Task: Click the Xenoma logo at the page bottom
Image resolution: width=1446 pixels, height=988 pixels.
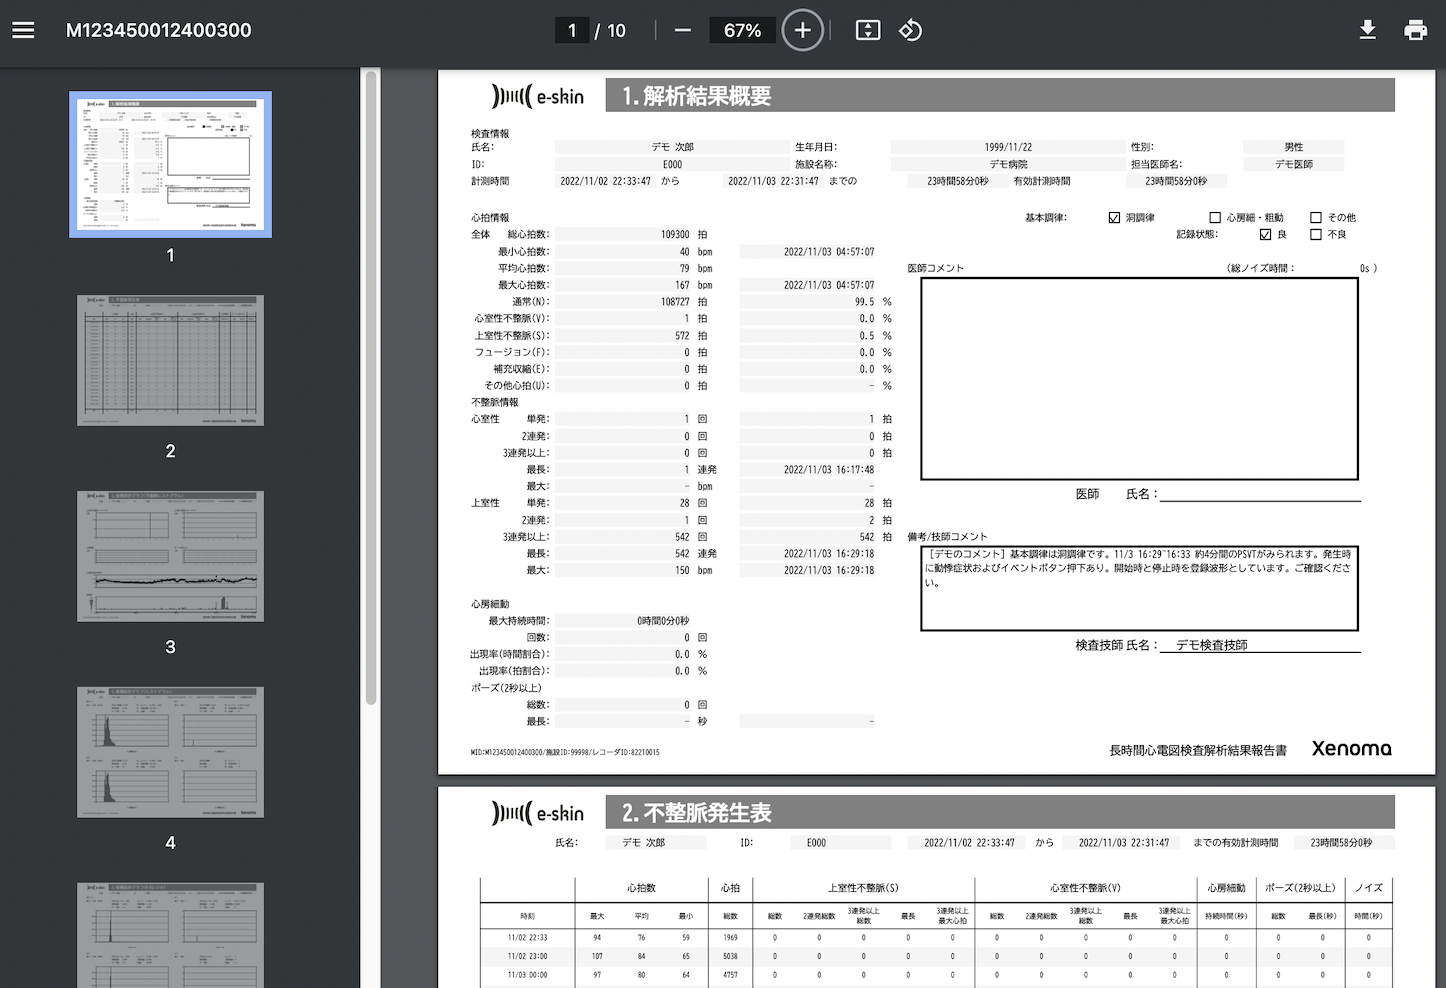Action: 1351,748
